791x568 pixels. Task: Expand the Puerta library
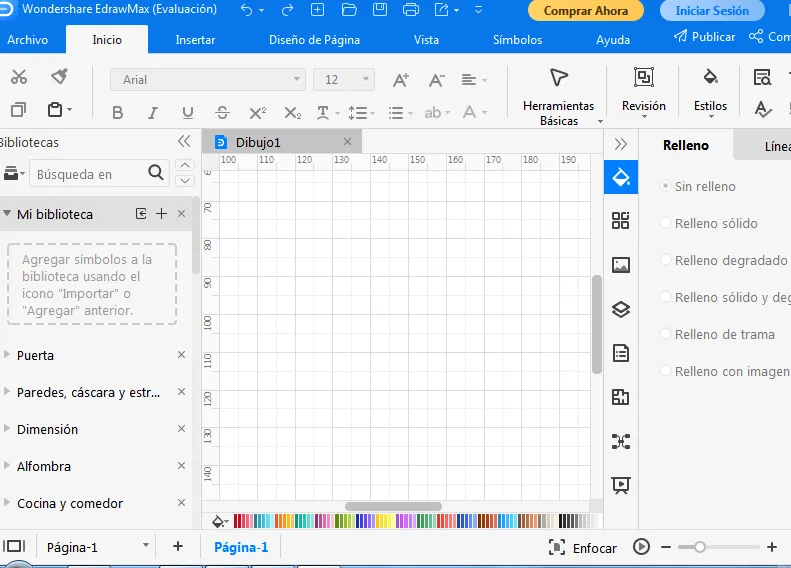tap(7, 355)
